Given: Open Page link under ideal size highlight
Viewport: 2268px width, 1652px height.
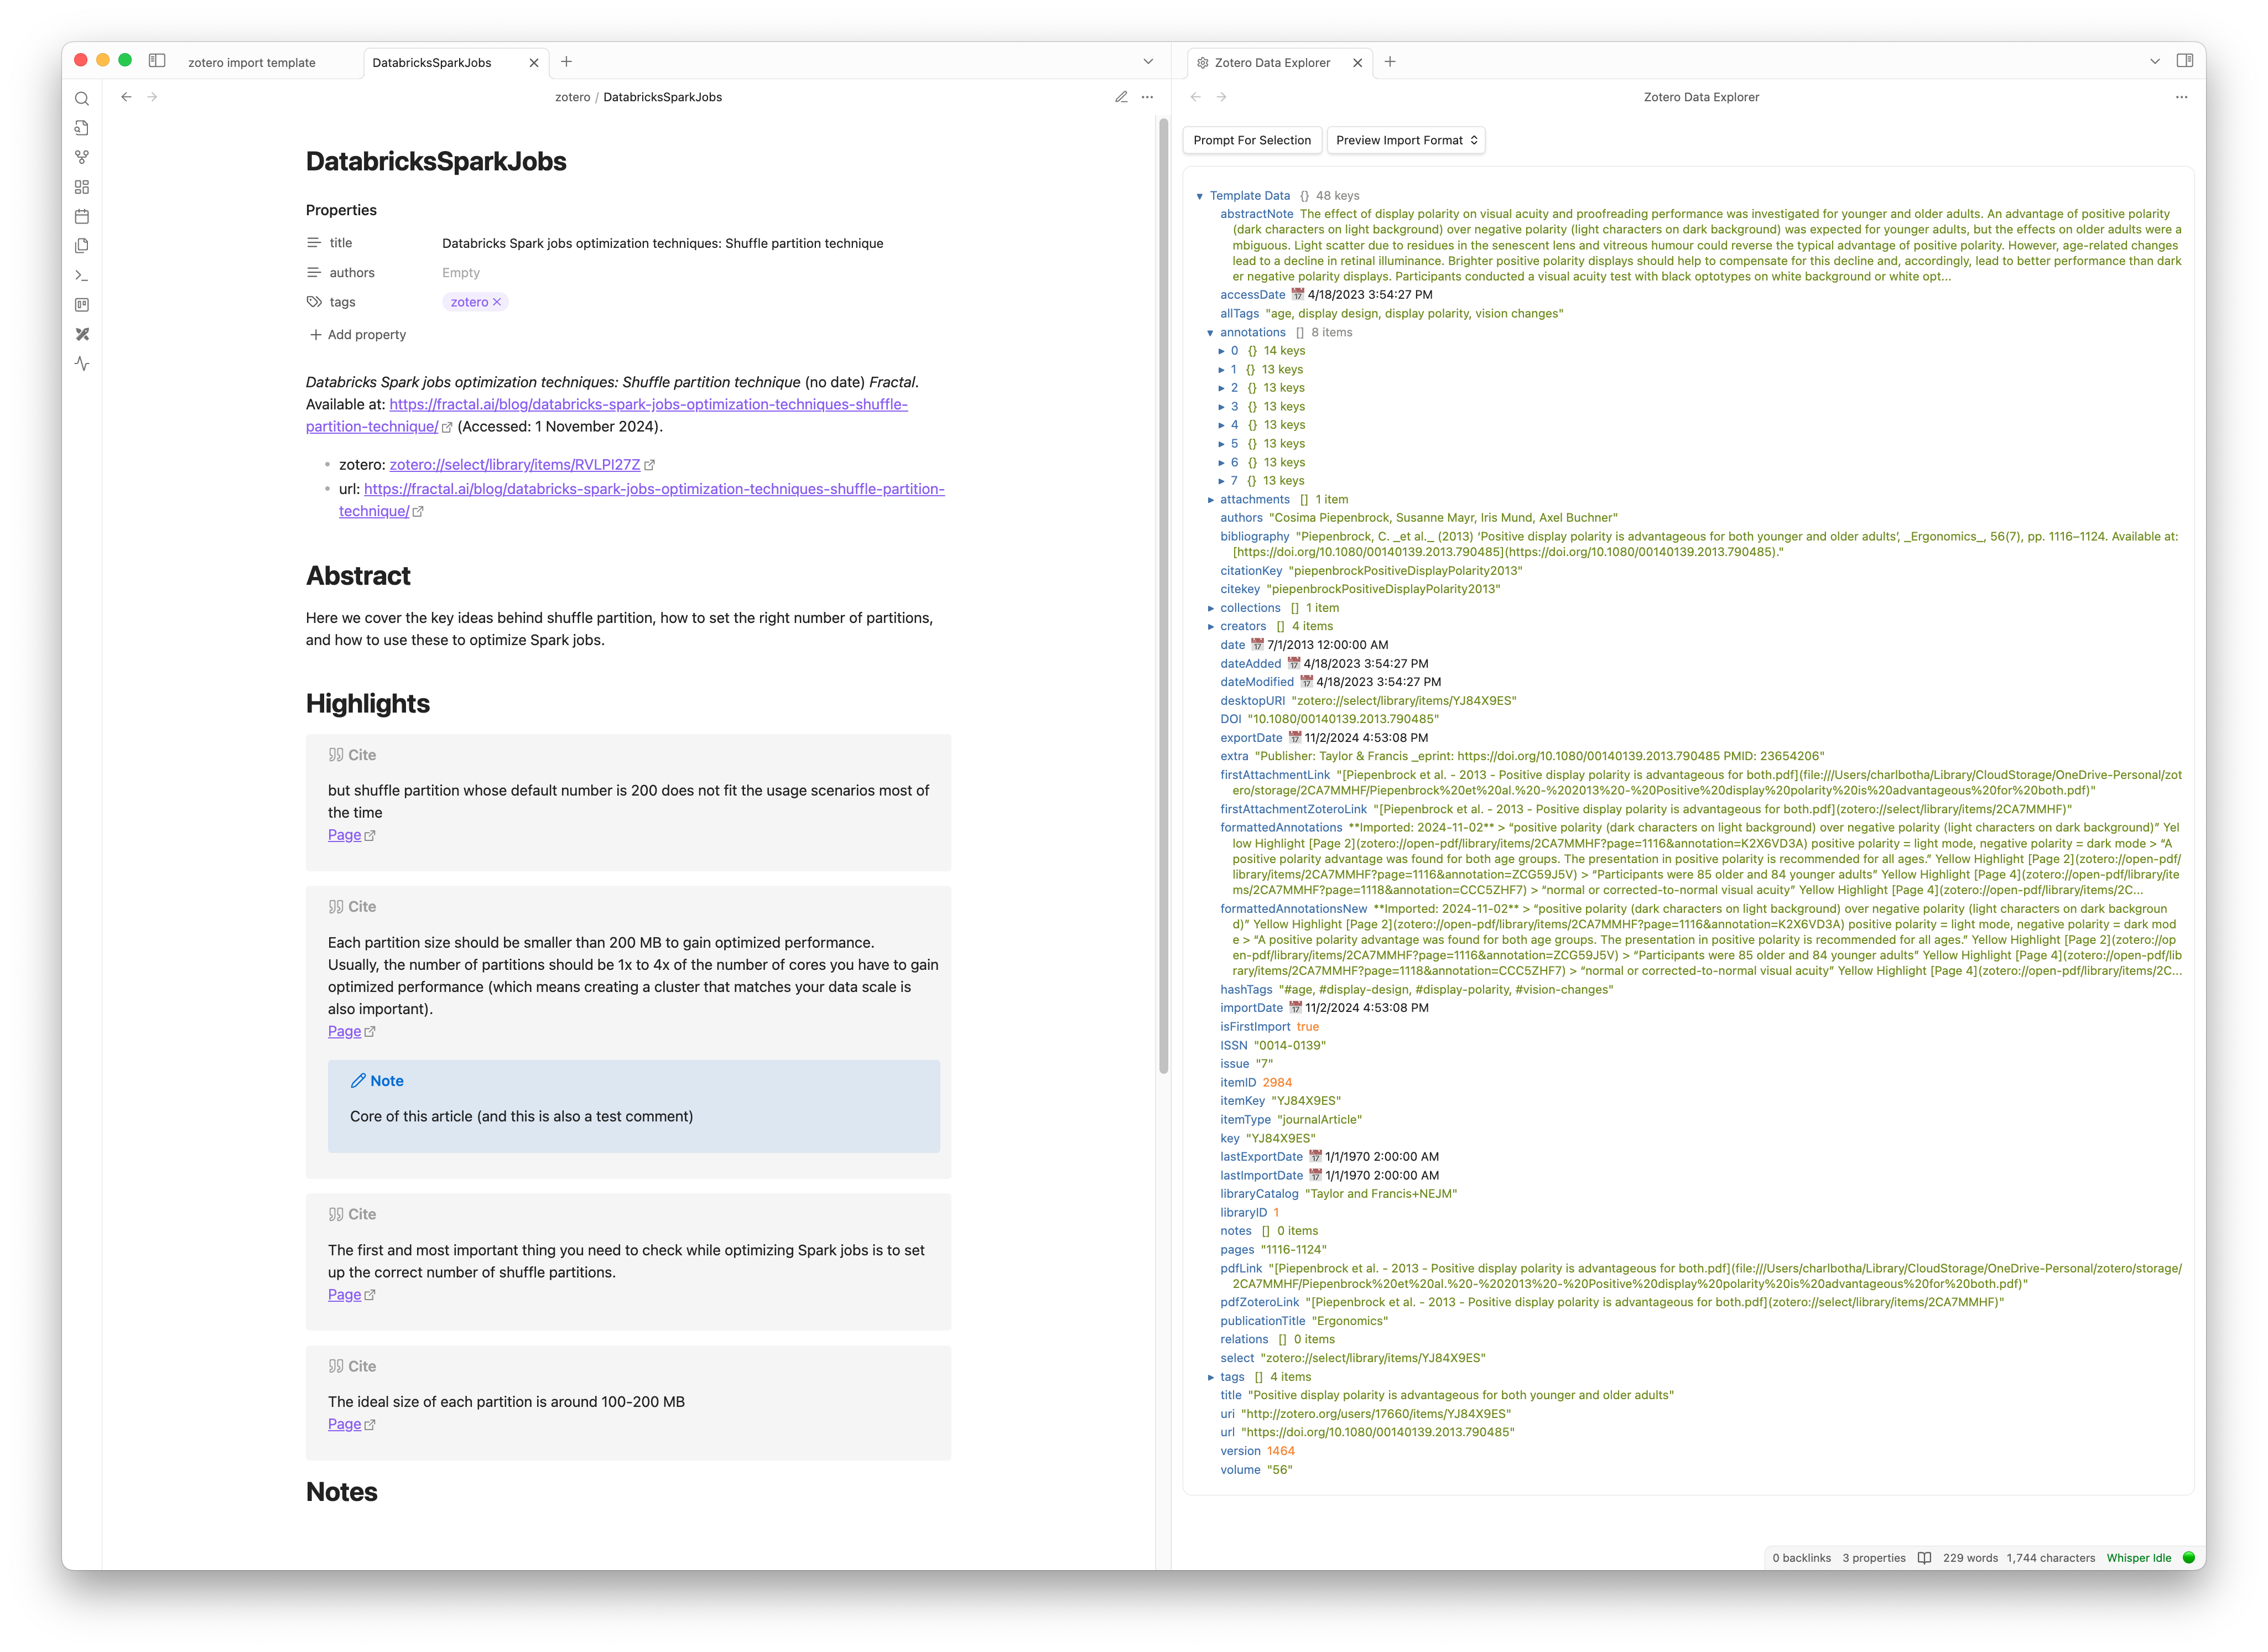Looking at the screenshot, I should pos(344,1424).
